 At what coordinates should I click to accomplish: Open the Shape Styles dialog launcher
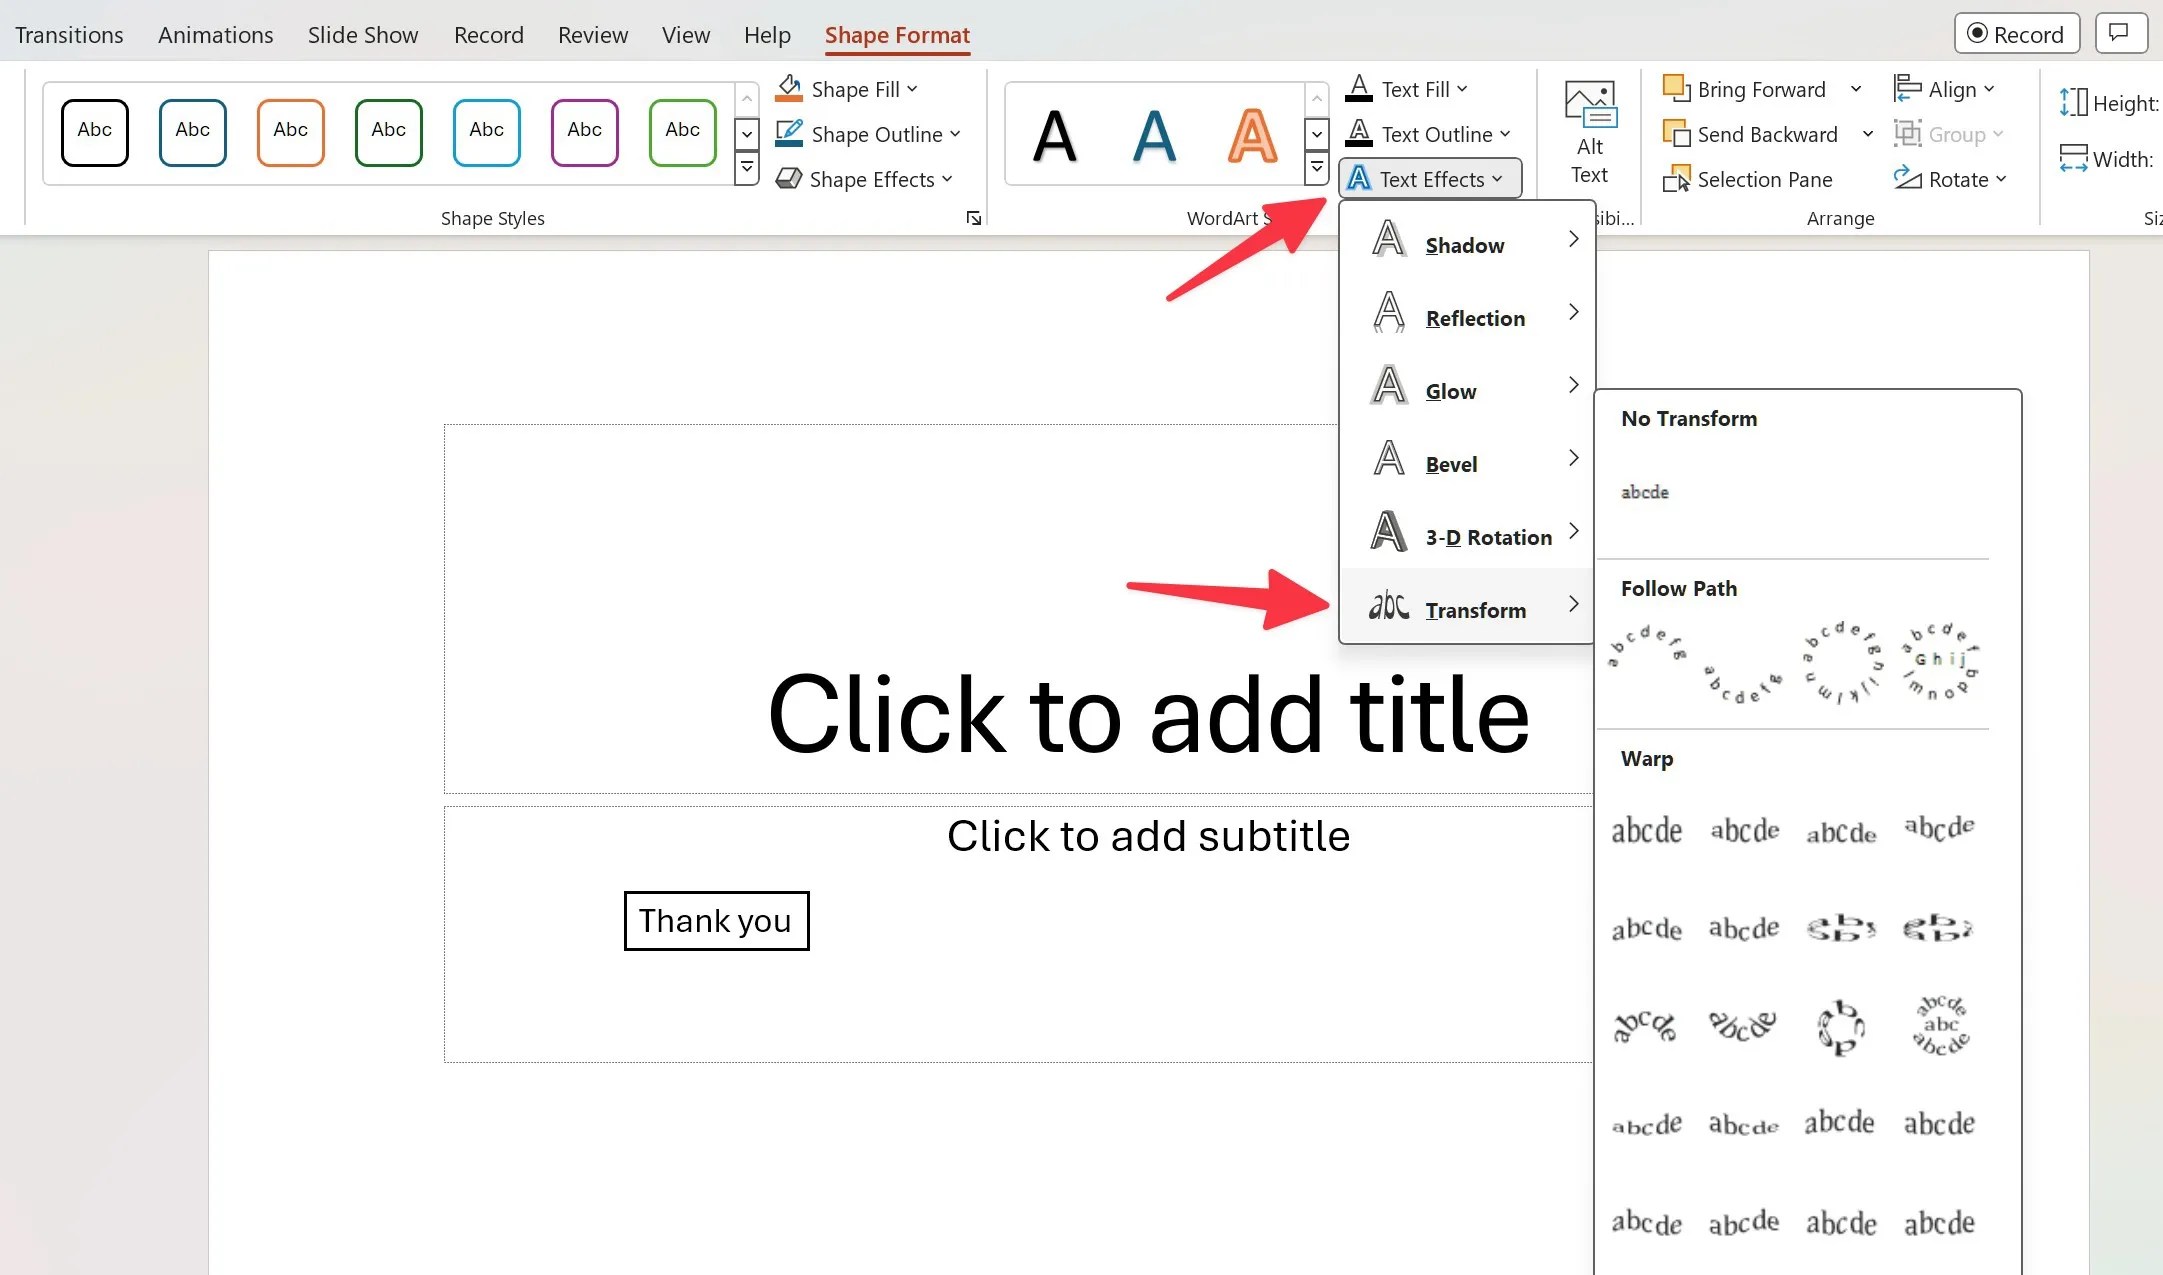click(973, 217)
